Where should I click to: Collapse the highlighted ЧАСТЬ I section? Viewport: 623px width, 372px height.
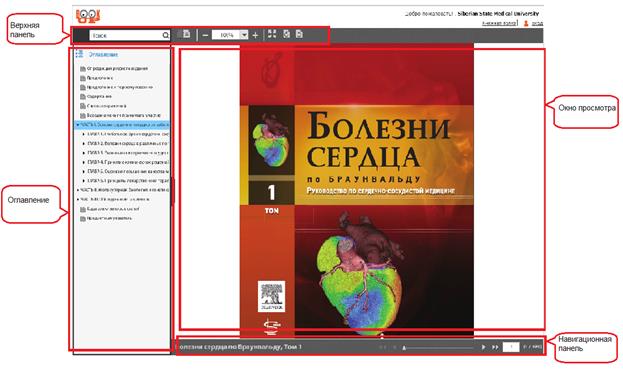point(77,125)
